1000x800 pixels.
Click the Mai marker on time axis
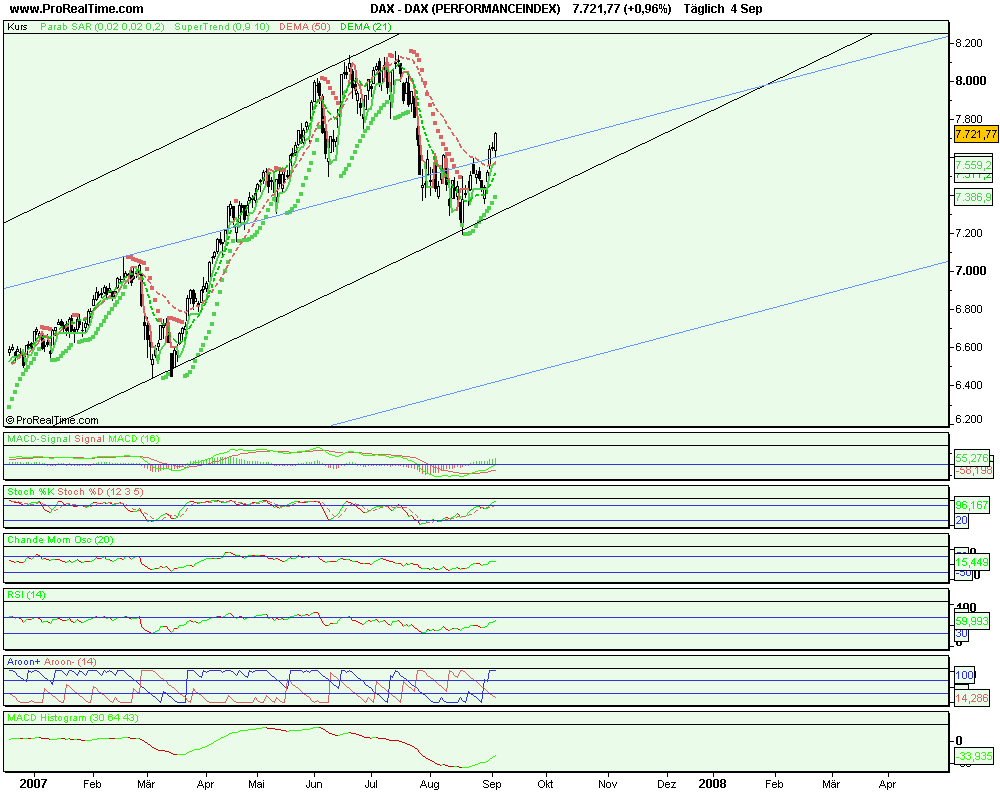tap(256, 784)
